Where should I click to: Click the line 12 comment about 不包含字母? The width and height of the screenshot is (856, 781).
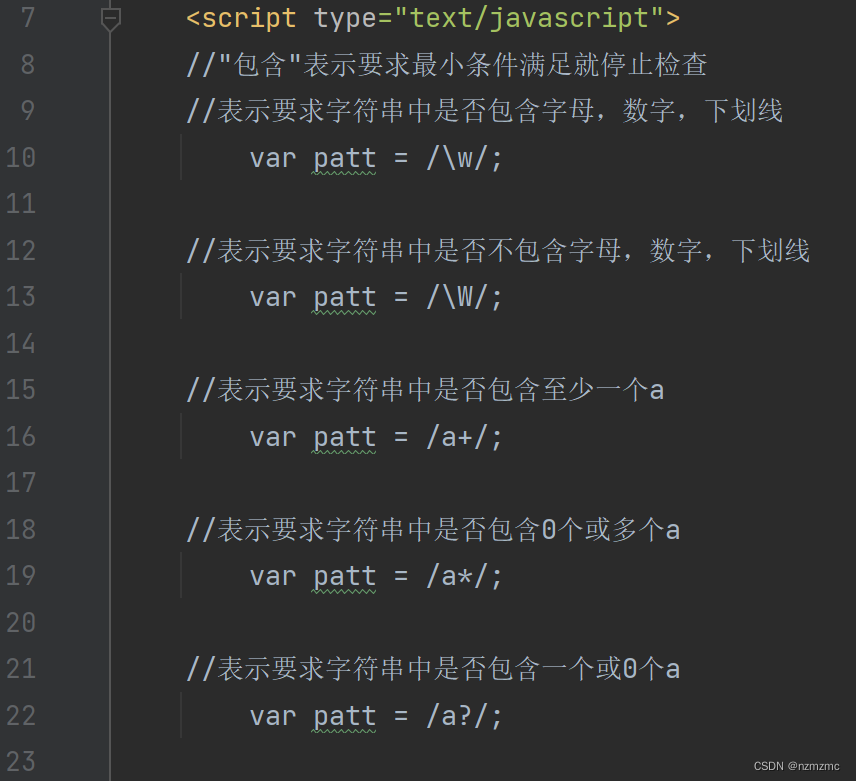[498, 251]
